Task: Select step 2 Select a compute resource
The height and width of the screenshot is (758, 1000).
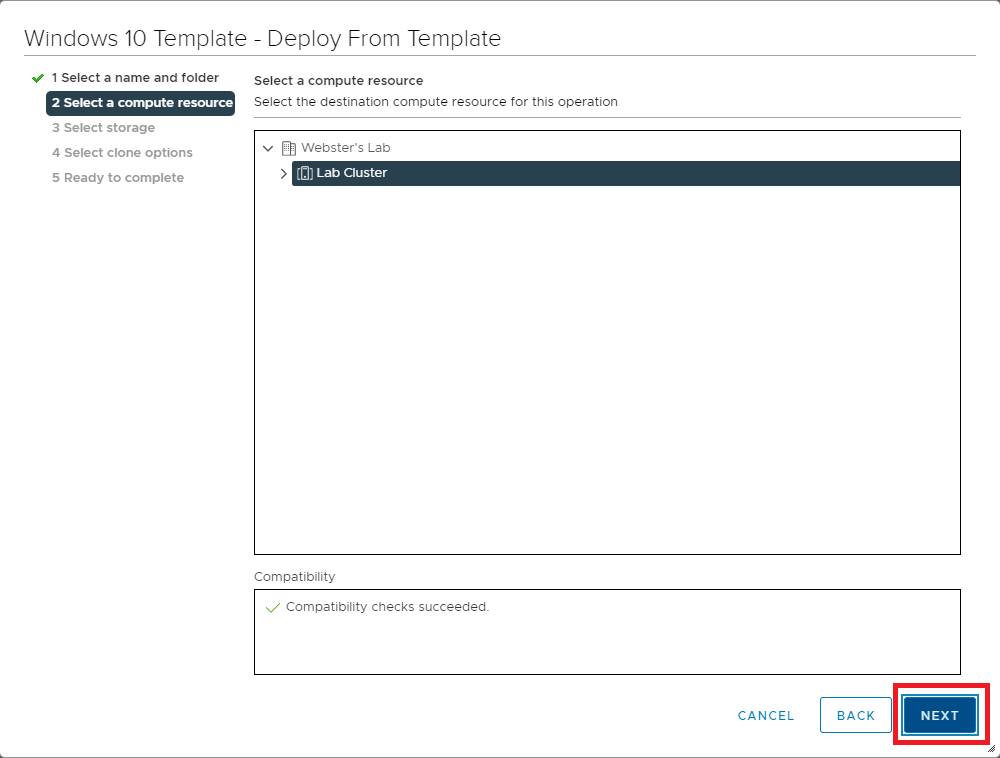Action: coord(141,103)
